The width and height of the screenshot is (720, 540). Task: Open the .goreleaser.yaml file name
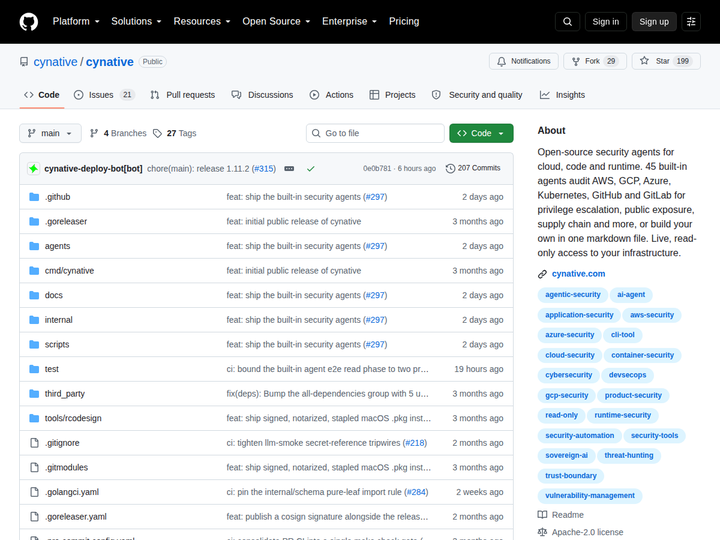76,517
